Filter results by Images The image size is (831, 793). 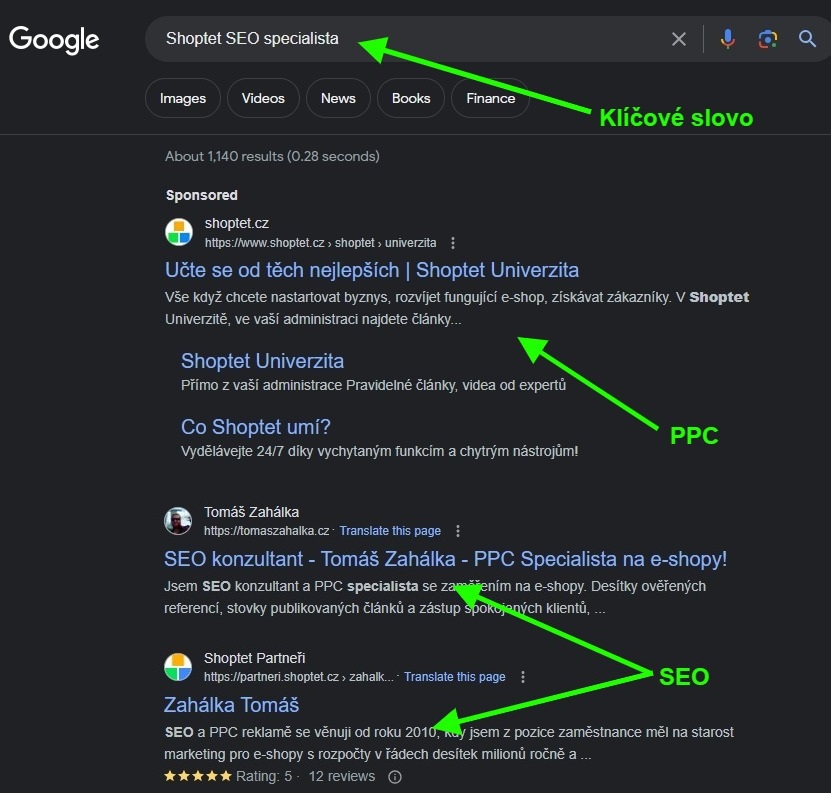tap(183, 98)
